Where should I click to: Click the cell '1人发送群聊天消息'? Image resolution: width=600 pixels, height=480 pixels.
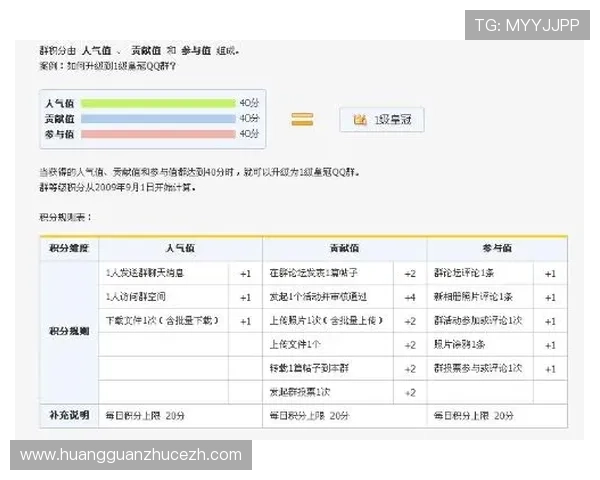[x=163, y=273]
